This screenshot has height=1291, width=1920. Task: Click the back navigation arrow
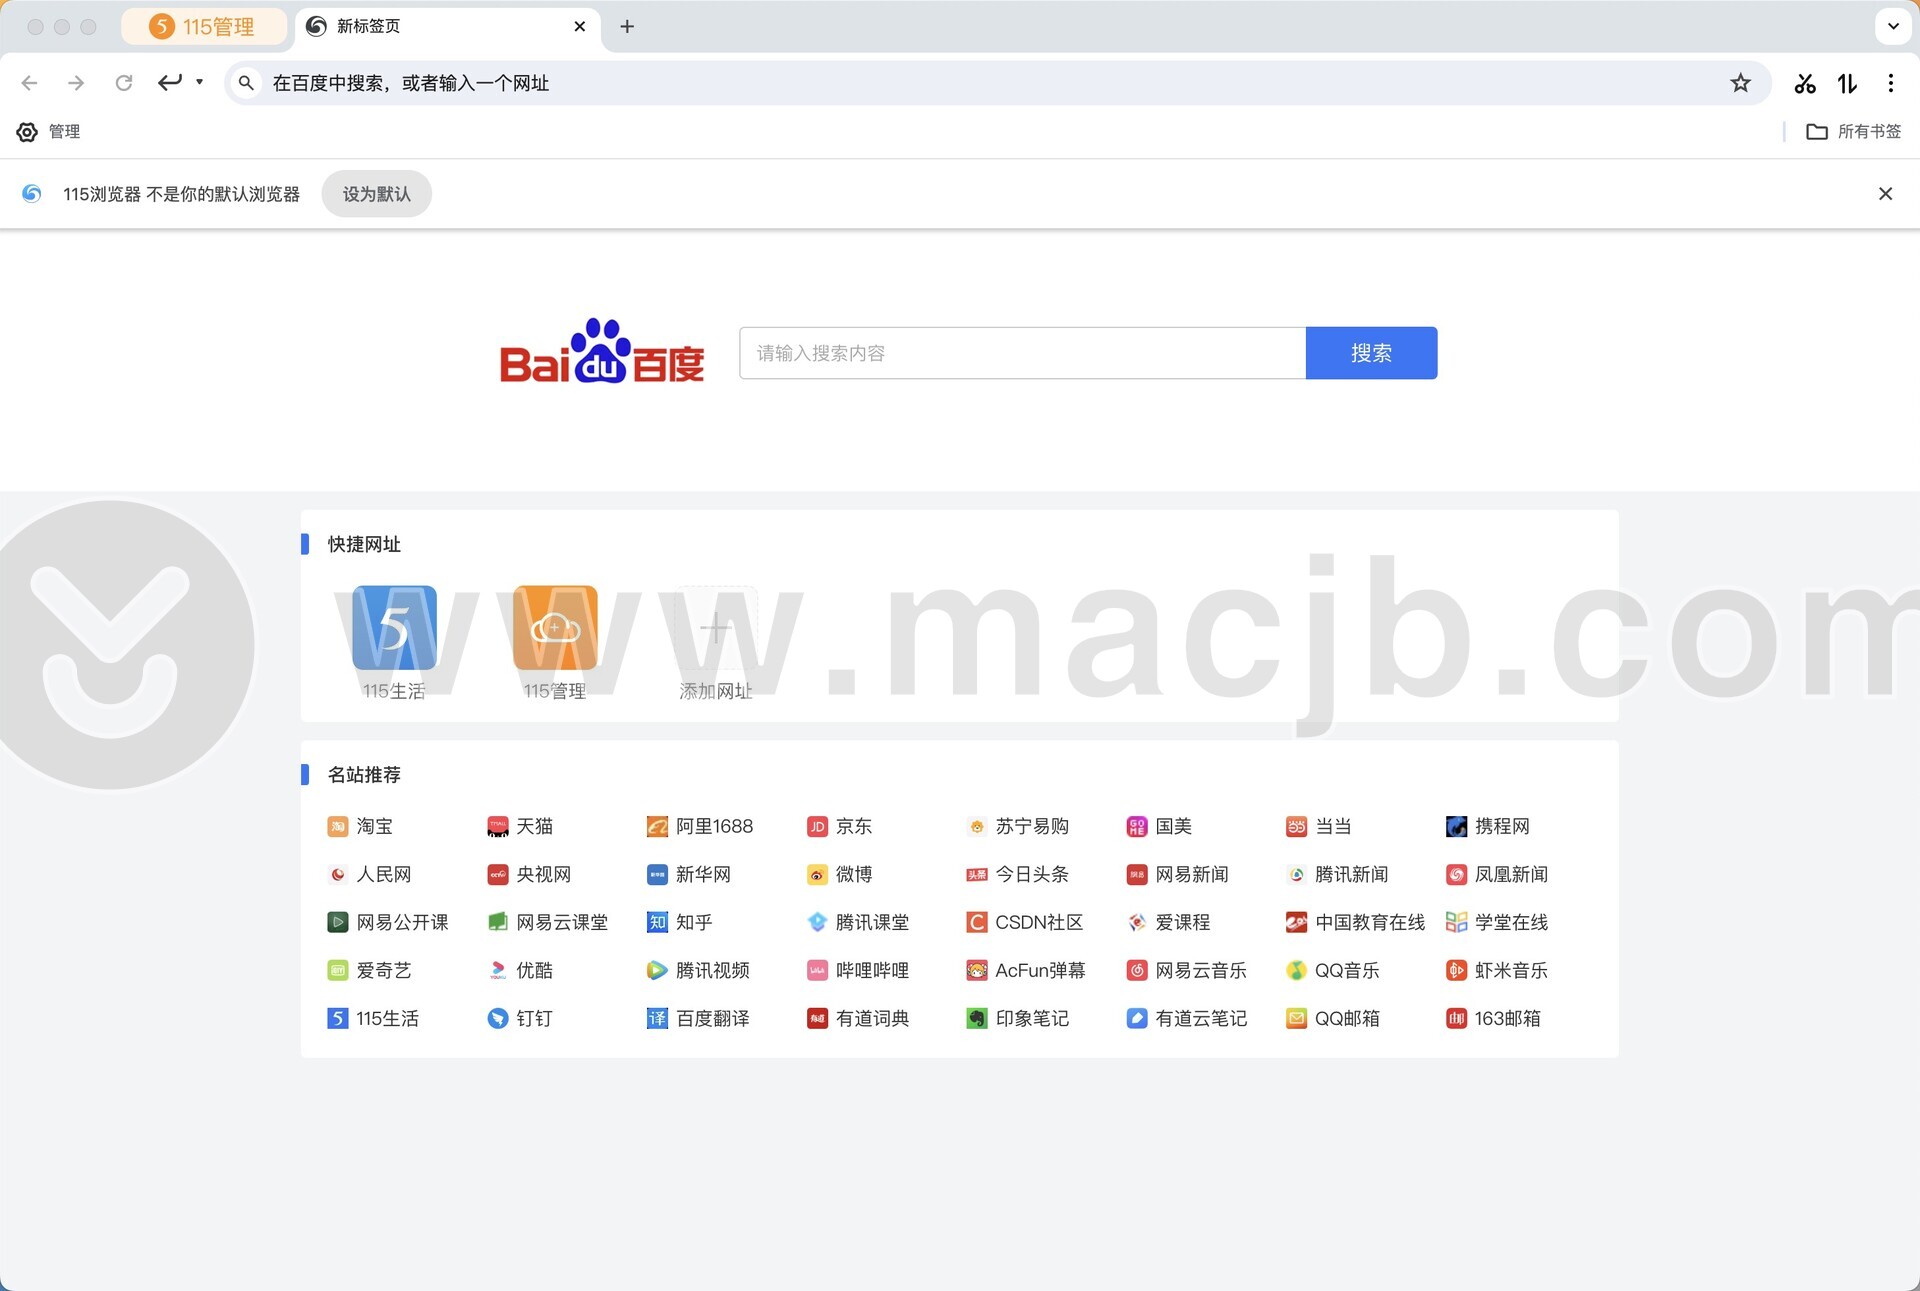pyautogui.click(x=30, y=83)
